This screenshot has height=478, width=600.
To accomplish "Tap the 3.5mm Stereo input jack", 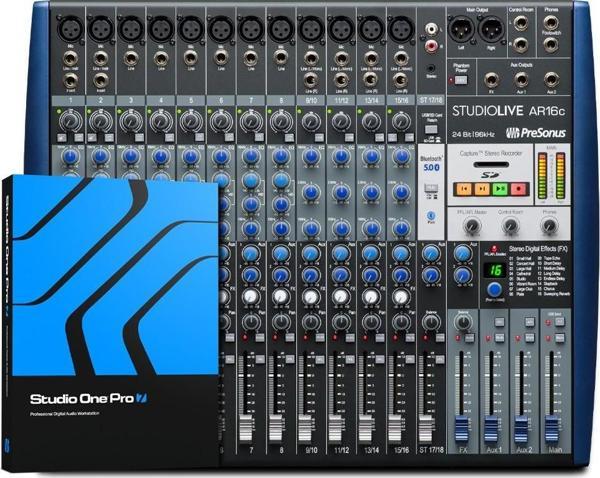I will tap(431, 69).
